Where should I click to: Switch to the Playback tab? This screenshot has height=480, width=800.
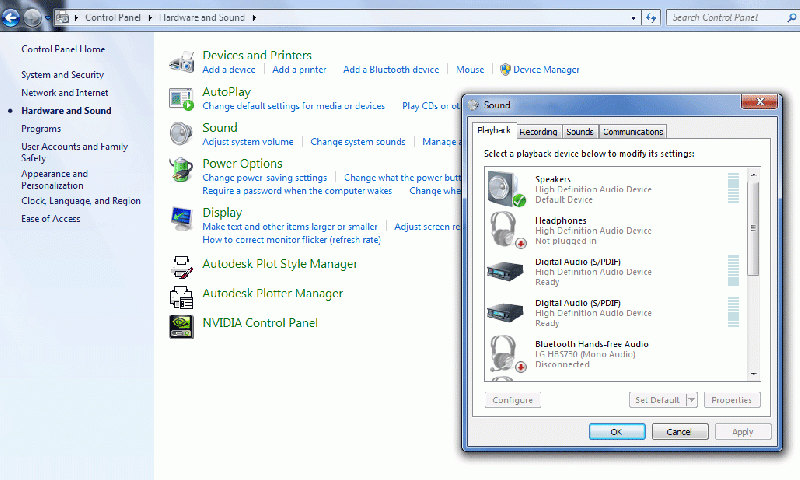[493, 130]
